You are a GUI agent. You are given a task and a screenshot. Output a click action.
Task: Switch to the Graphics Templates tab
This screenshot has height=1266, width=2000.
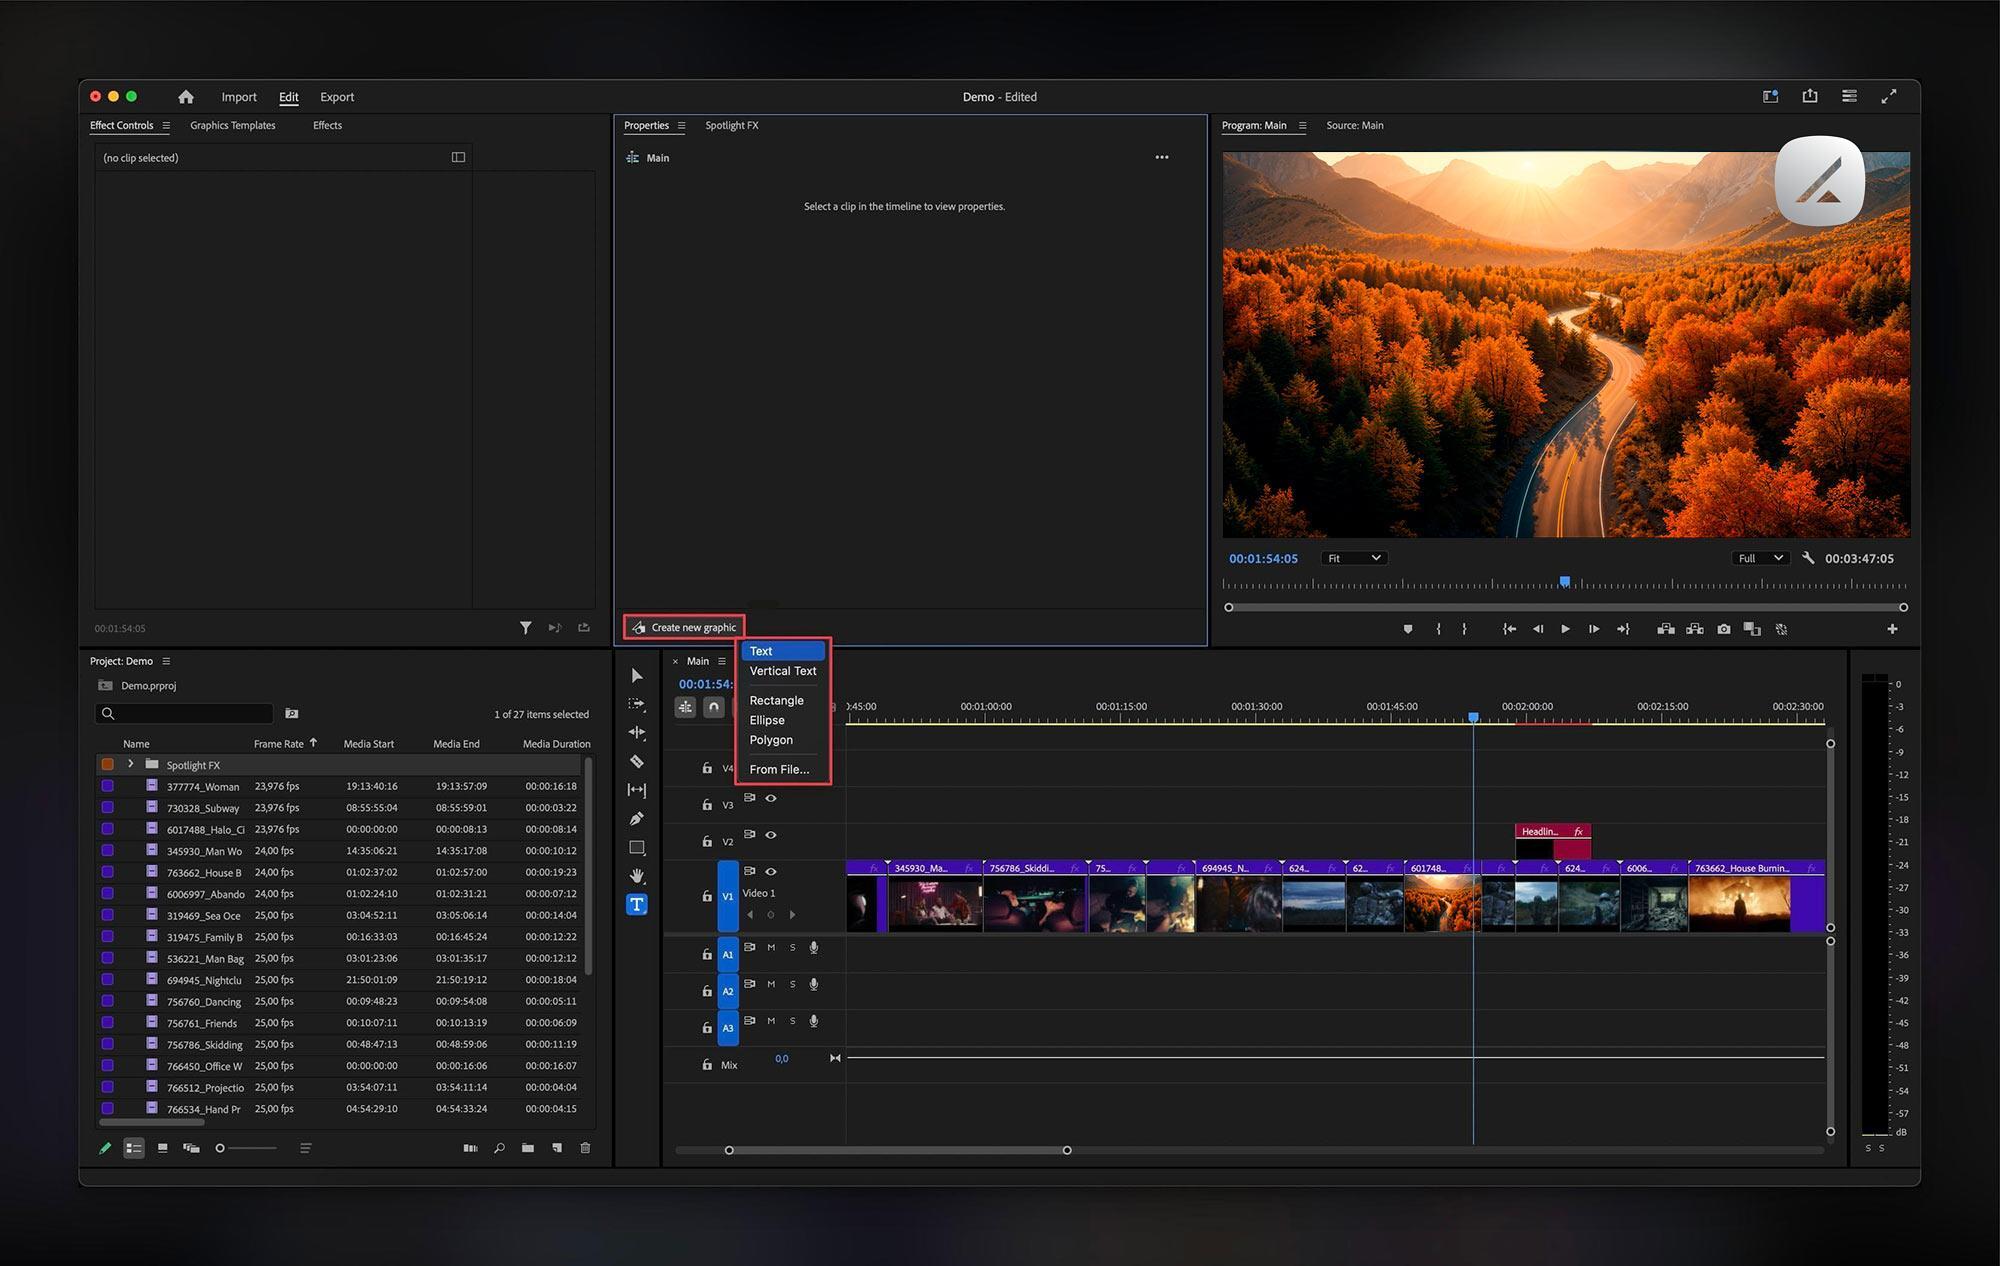click(232, 126)
